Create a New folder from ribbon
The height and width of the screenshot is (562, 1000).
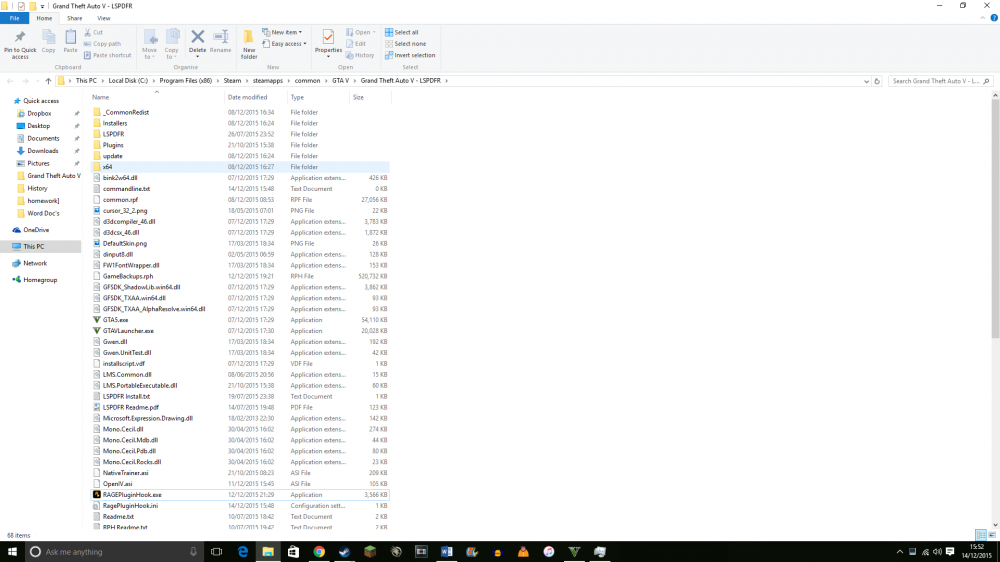[x=249, y=44]
